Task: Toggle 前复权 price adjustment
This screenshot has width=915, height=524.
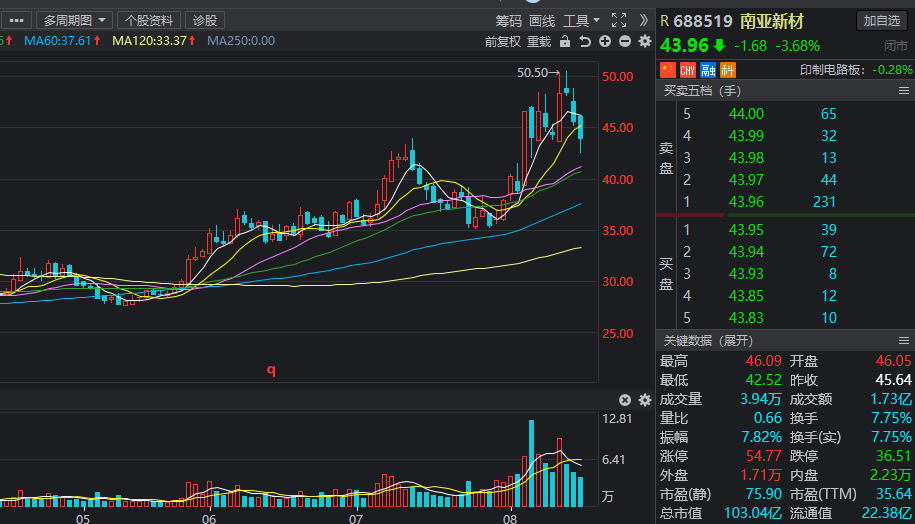Action: click(502, 42)
